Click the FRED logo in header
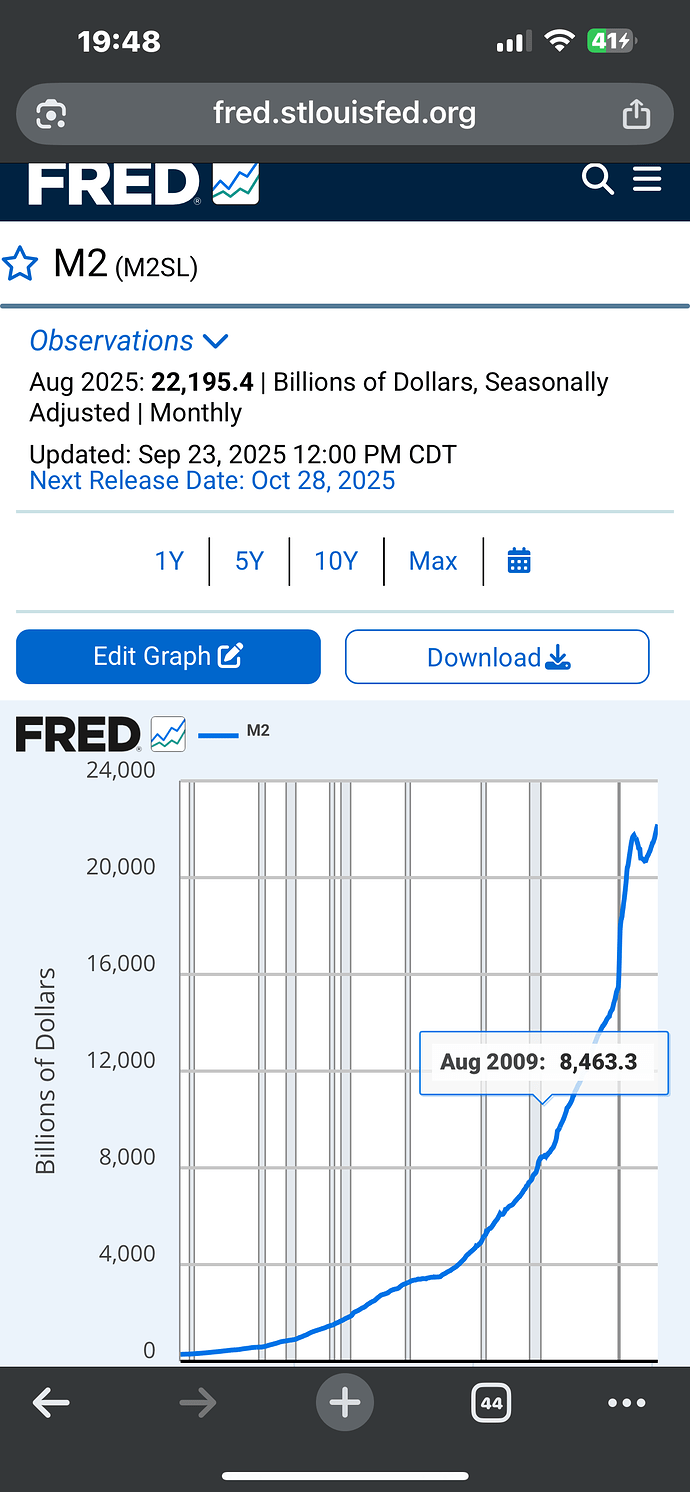This screenshot has height=1492, width=690. coord(143,184)
